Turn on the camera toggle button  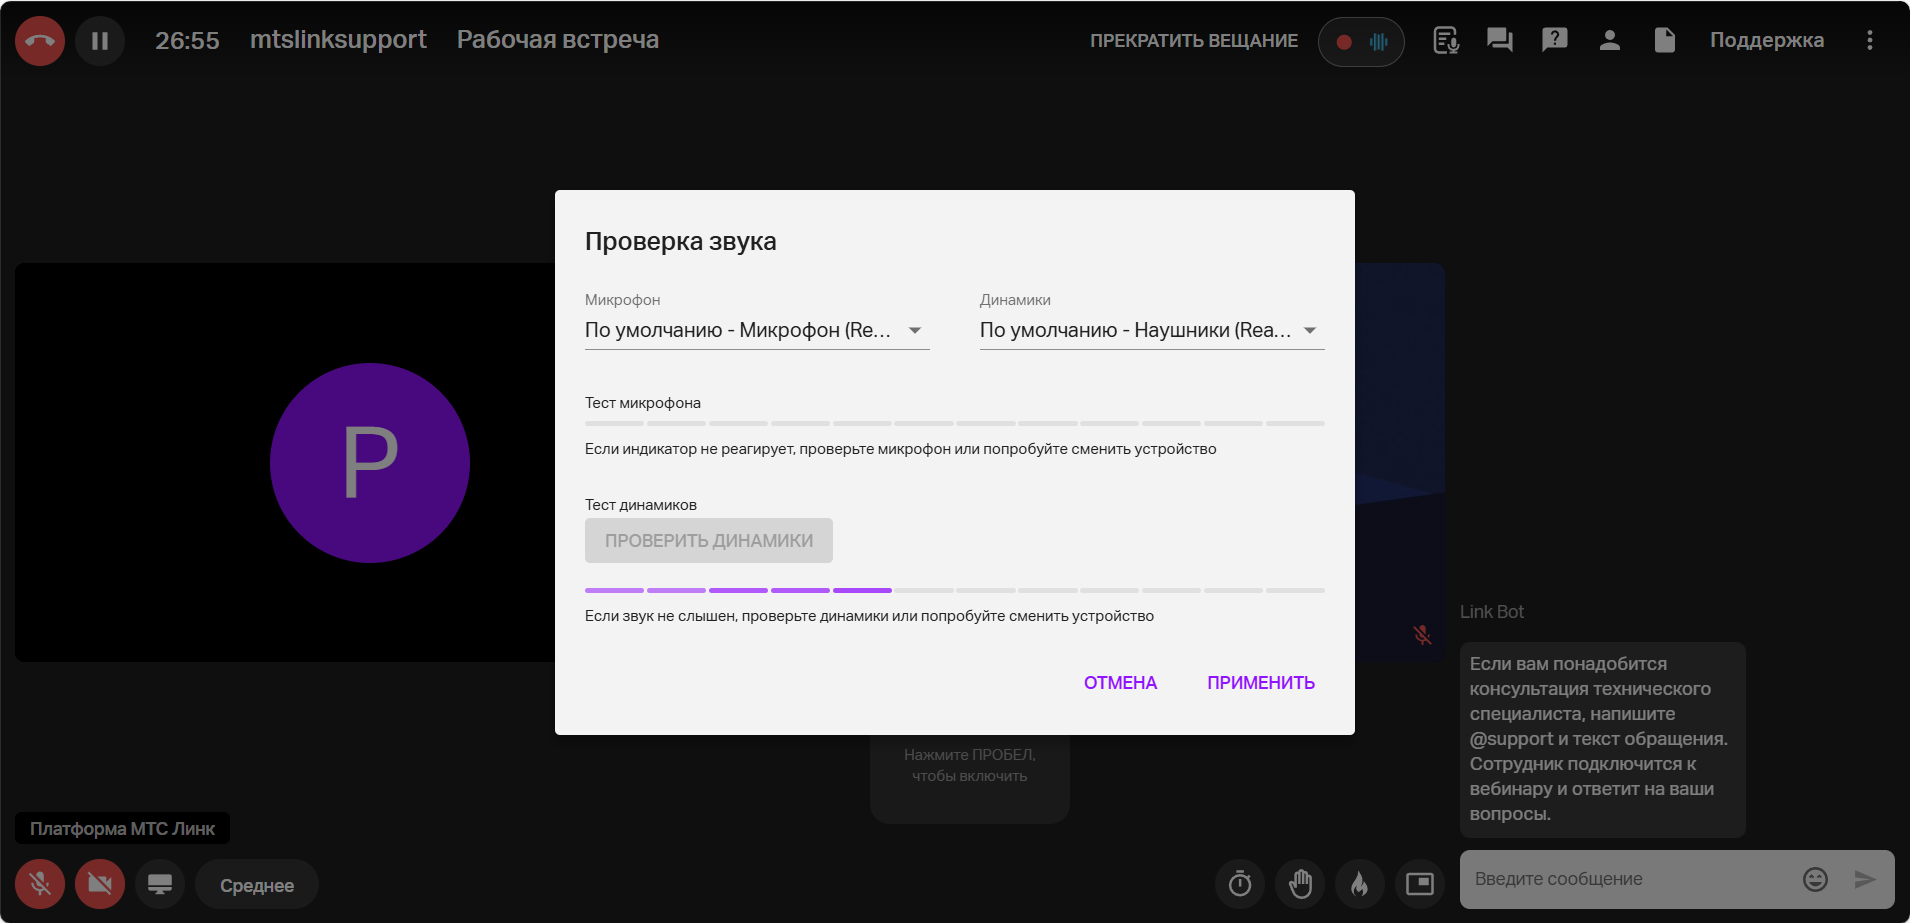tap(100, 884)
